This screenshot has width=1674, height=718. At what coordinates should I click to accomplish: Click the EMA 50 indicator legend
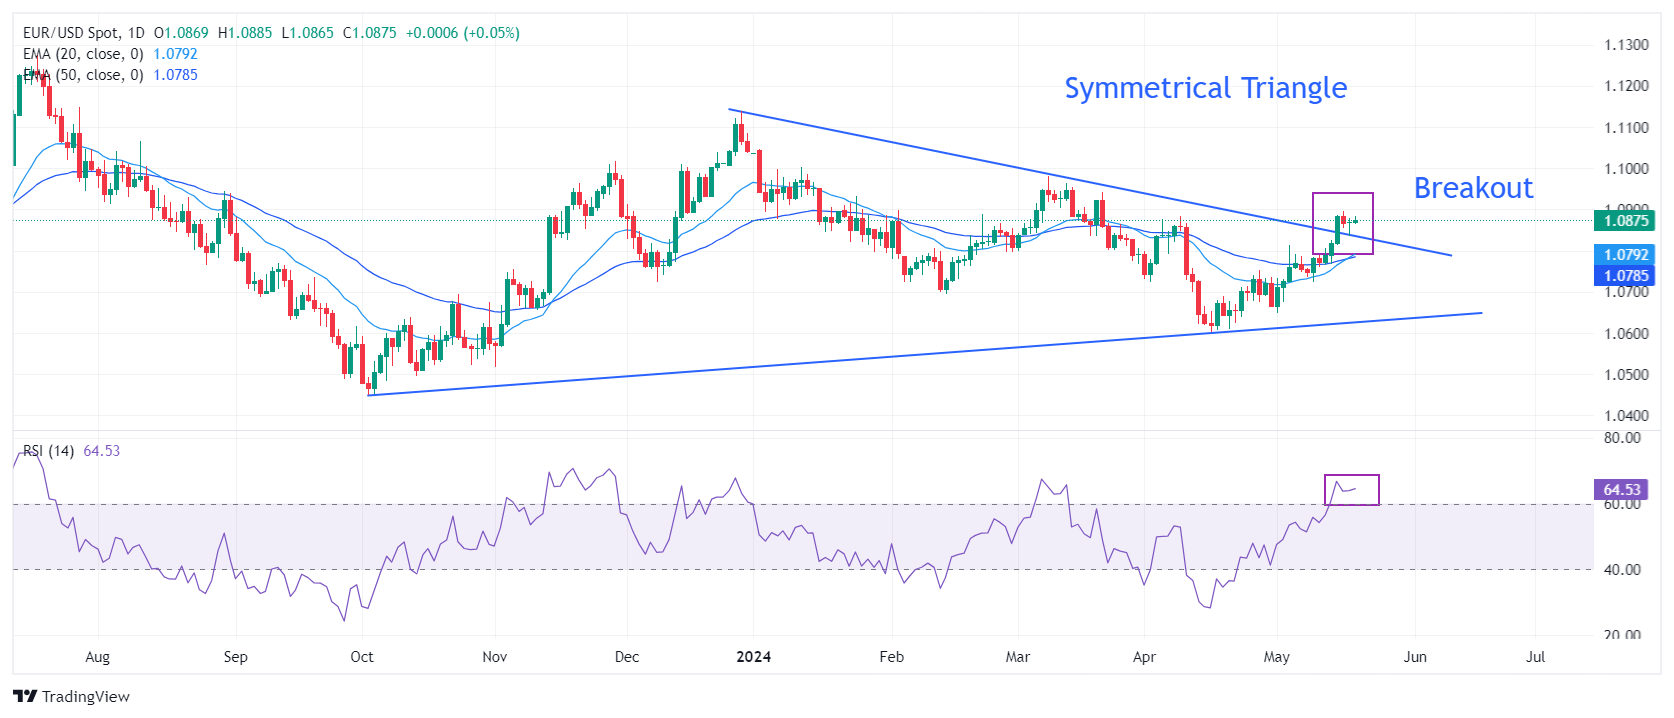(83, 75)
